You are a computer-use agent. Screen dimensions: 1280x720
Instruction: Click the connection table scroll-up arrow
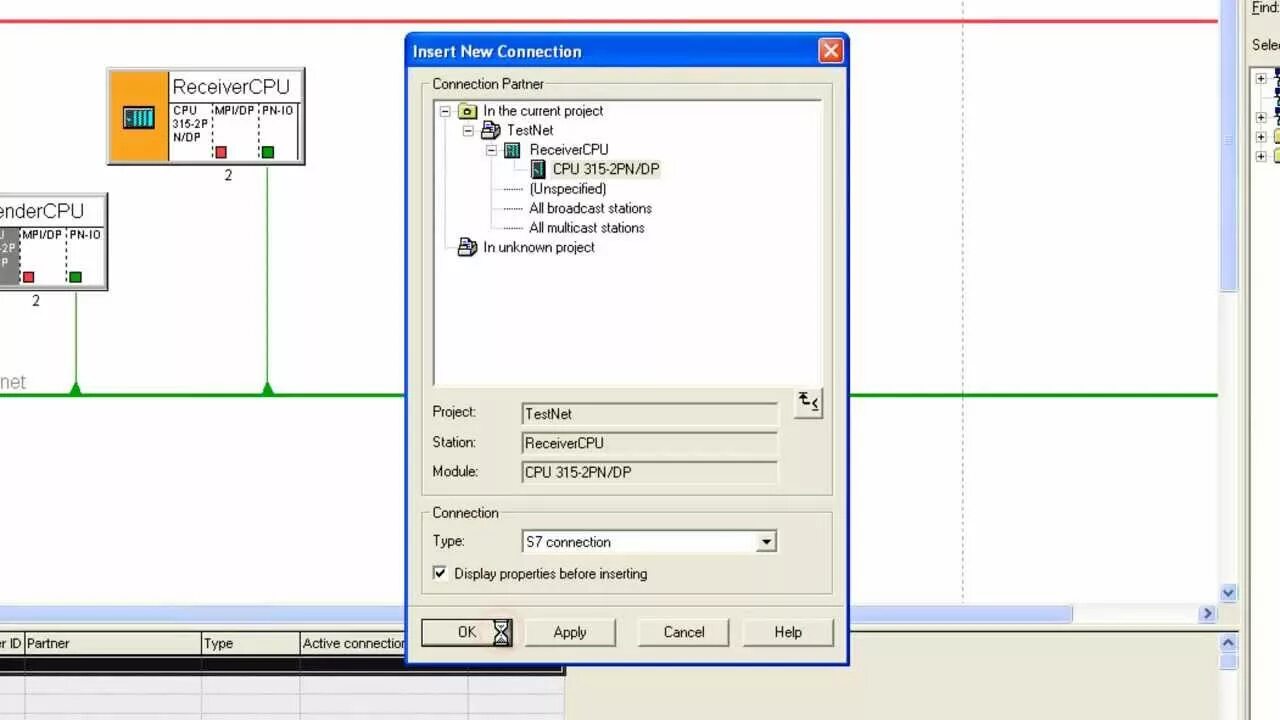[1229, 643]
